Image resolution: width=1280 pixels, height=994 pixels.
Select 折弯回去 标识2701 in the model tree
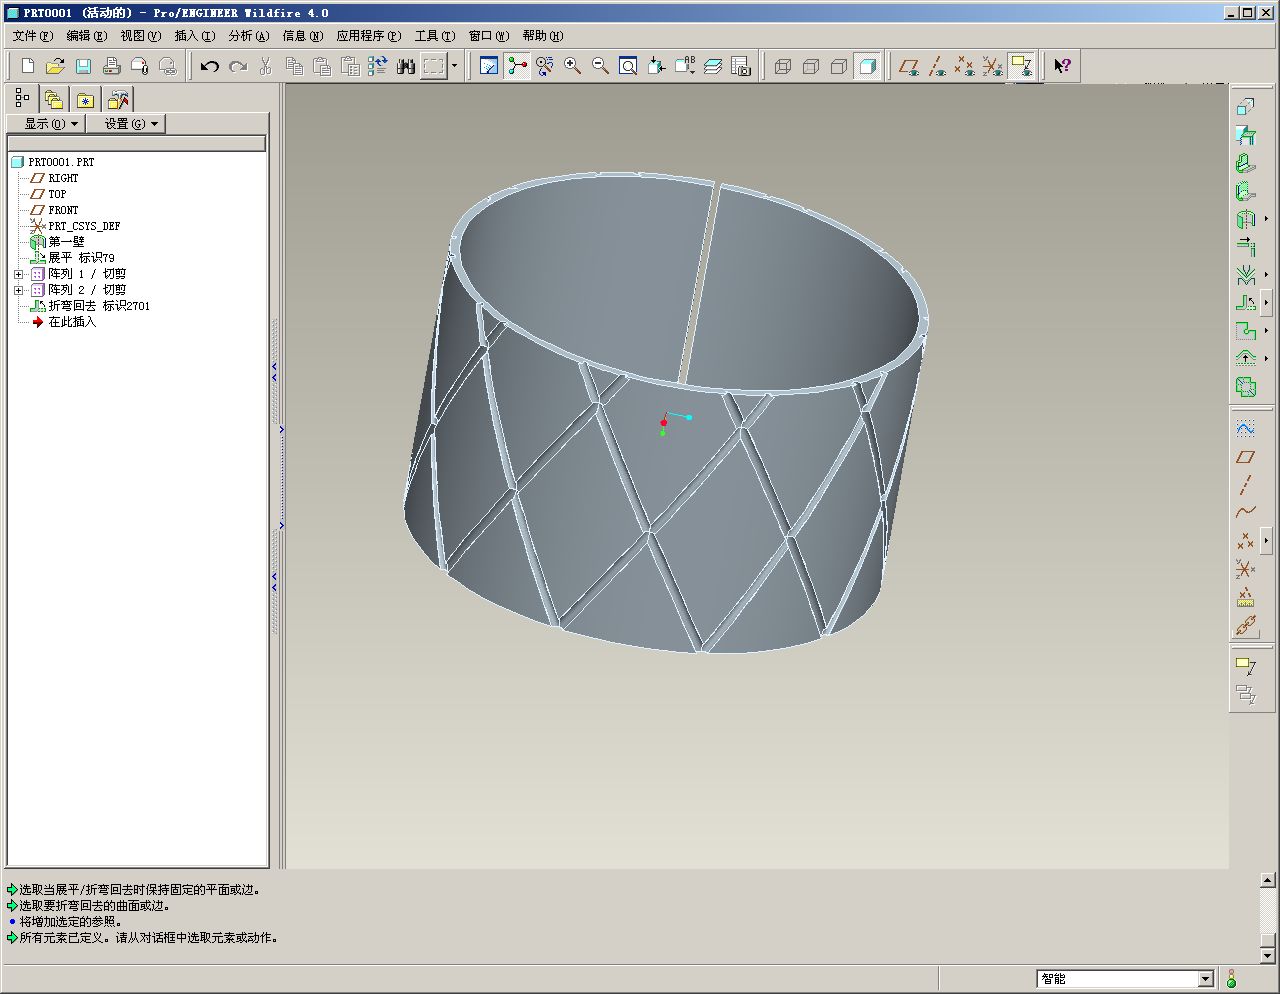coord(99,306)
